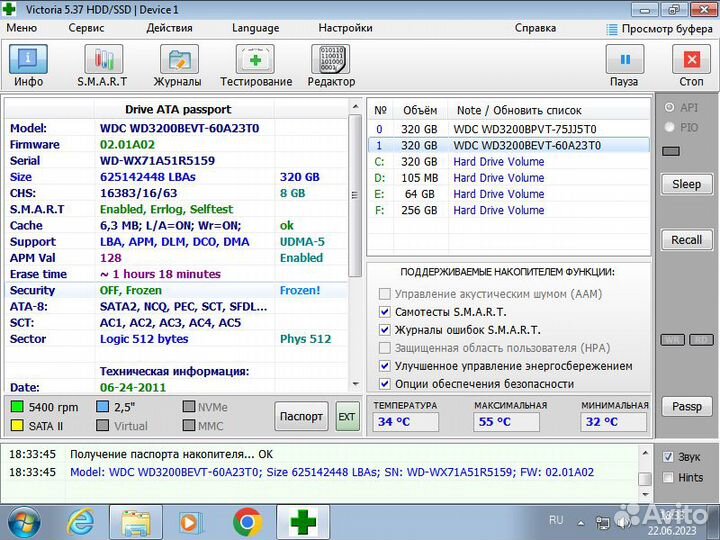
Task: Open Windows Start menu
Action: (23, 523)
